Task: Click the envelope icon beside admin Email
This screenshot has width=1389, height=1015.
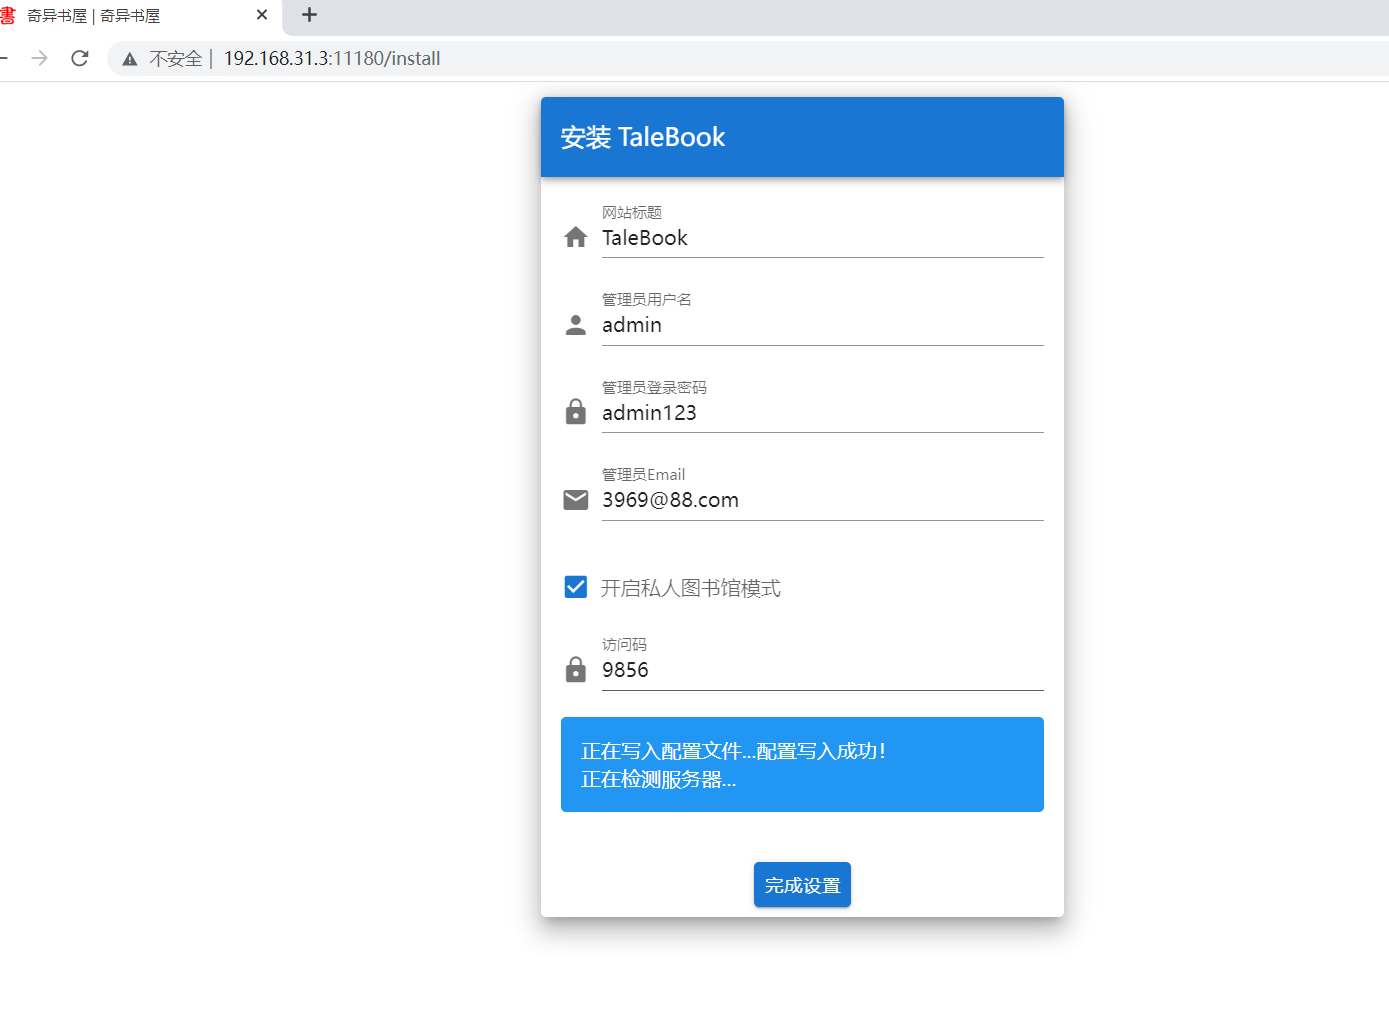Action: 575,499
